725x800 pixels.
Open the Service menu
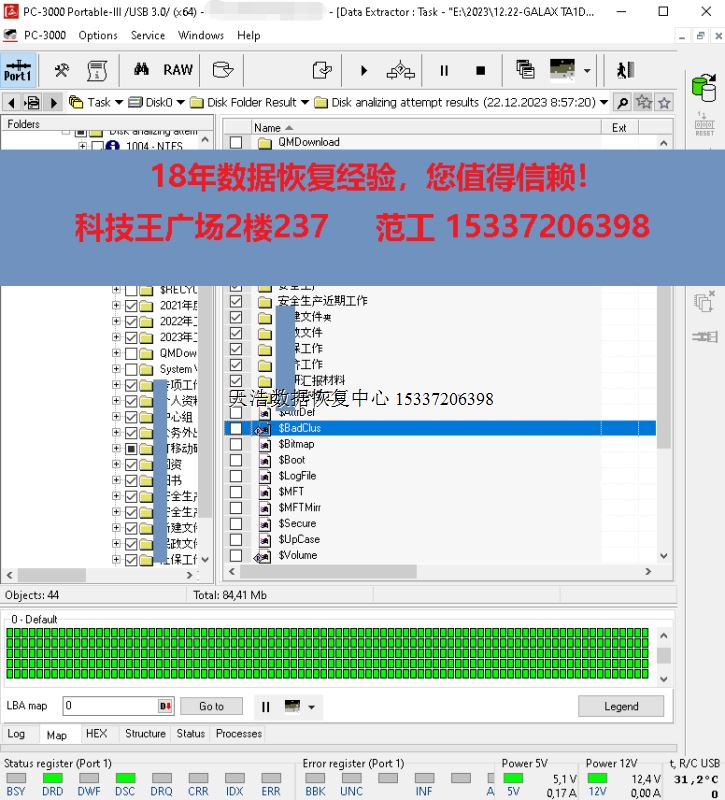coord(148,35)
